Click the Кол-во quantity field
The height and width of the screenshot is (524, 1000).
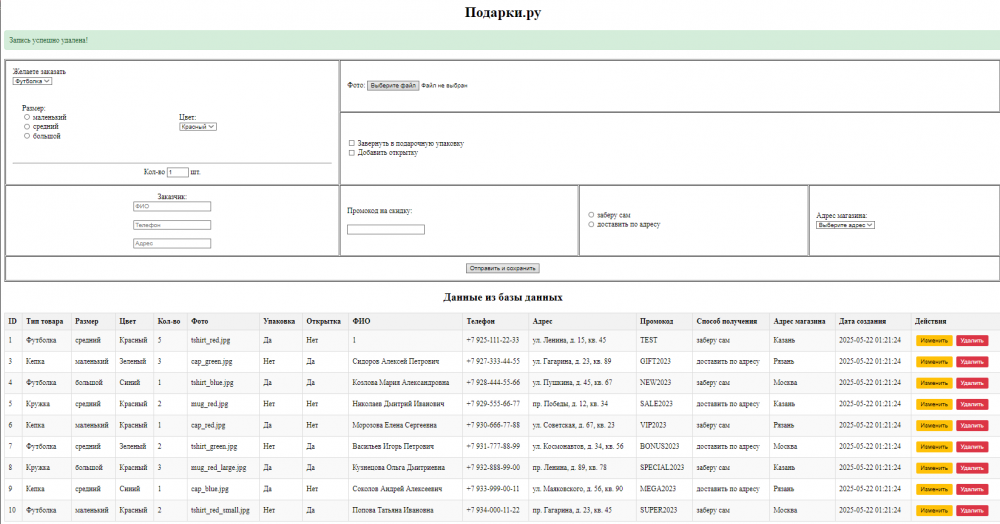pyautogui.click(x=178, y=172)
